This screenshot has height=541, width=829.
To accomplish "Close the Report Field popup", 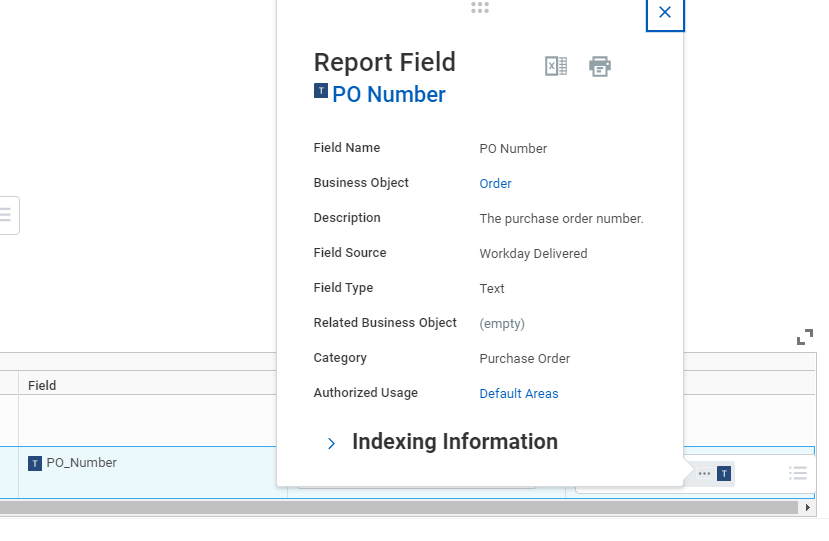I will pos(665,12).
